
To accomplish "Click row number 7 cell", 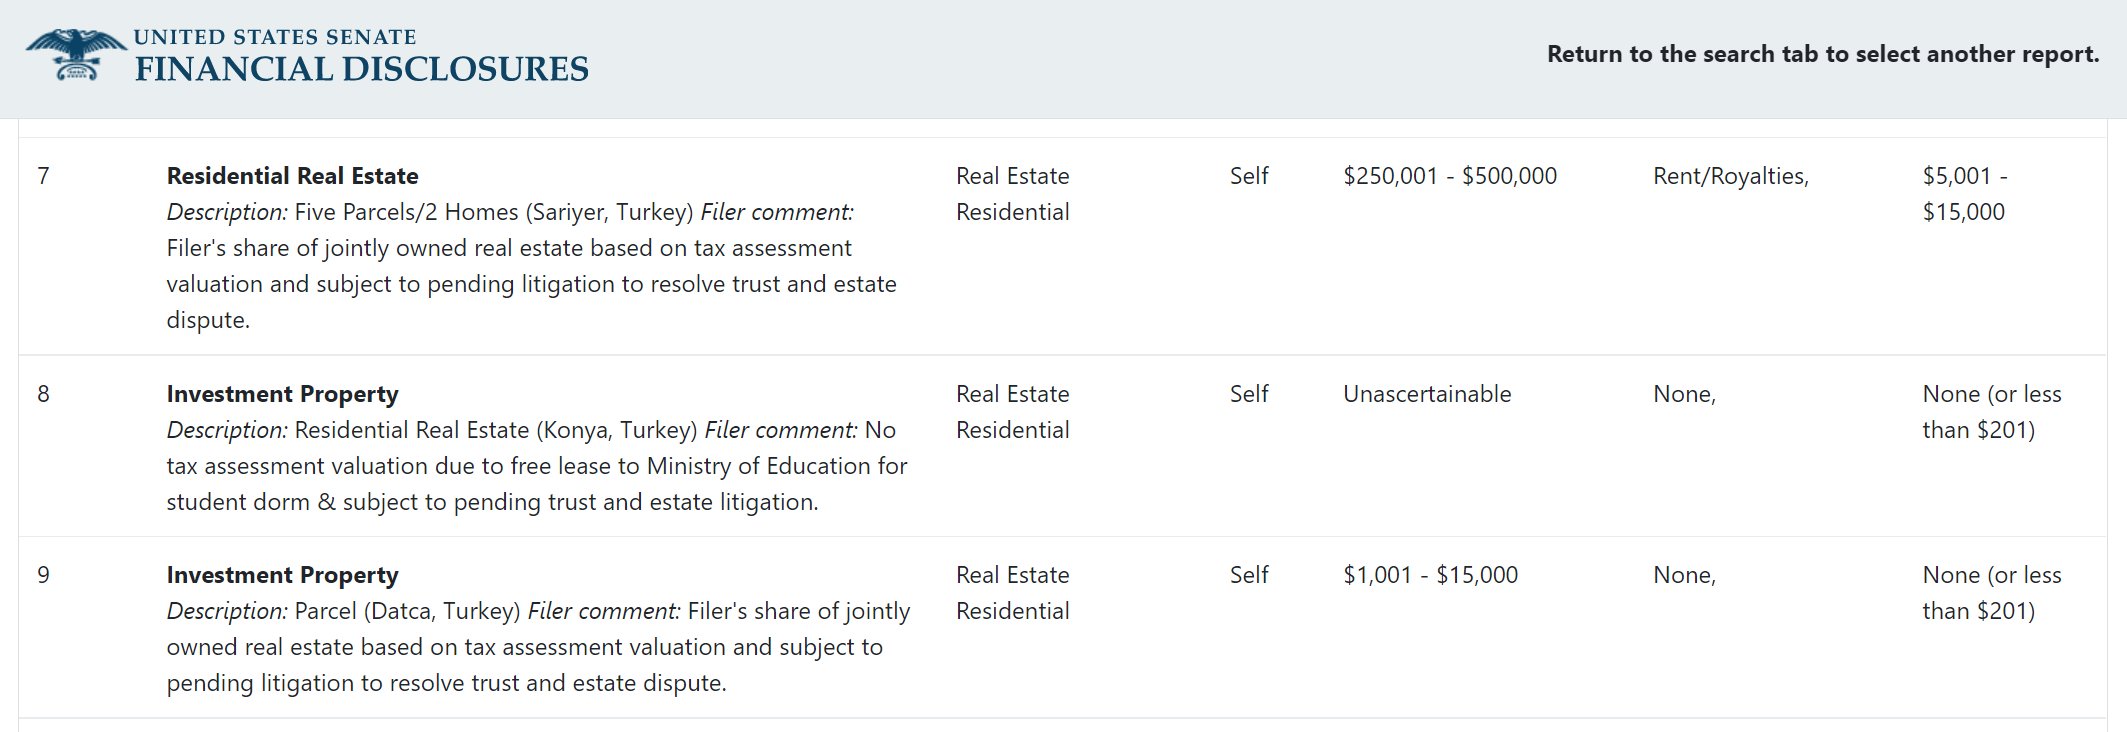I will pyautogui.click(x=43, y=176).
